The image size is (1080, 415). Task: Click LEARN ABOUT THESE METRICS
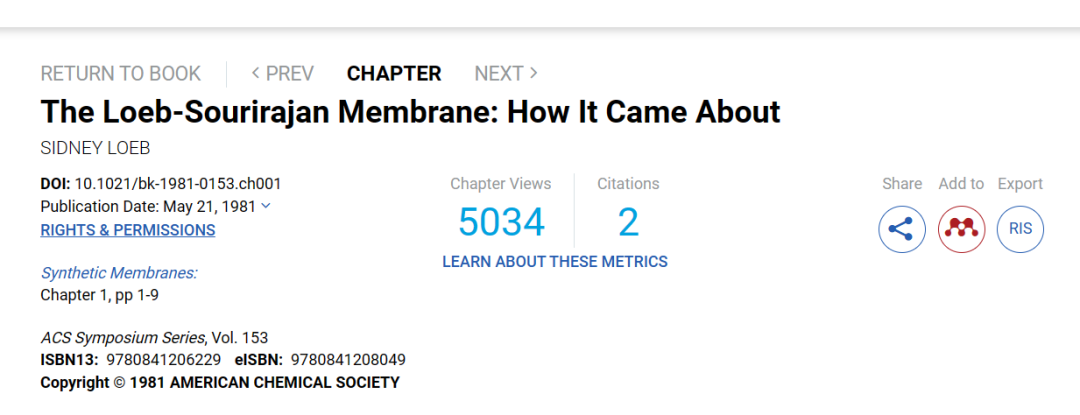point(554,262)
